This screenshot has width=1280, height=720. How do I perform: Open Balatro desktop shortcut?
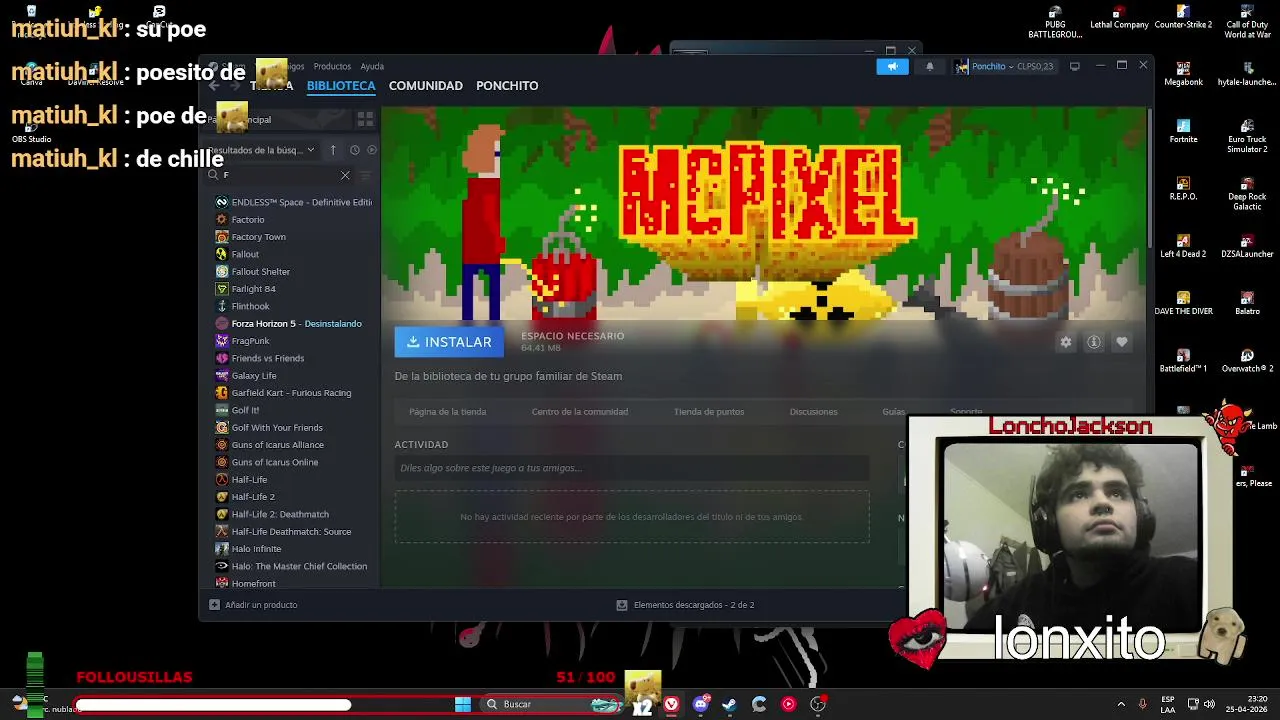tap(1247, 304)
